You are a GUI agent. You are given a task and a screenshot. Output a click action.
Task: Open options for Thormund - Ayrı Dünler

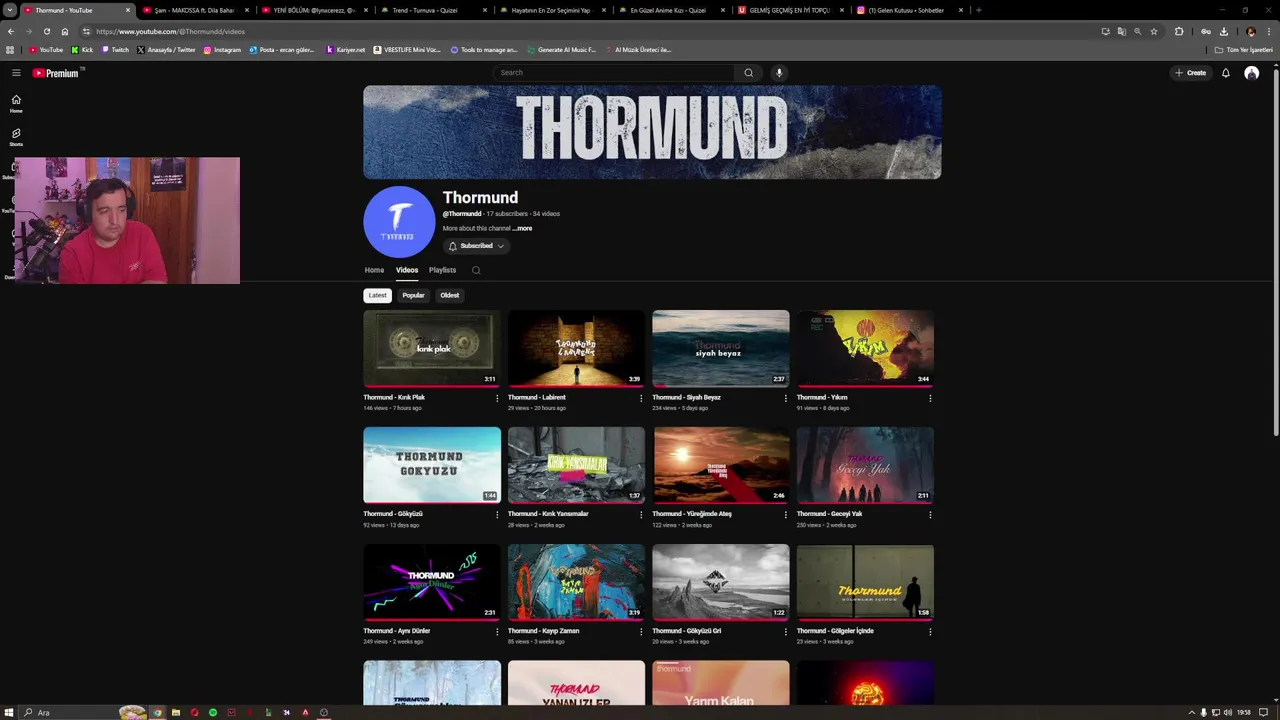[x=497, y=632]
